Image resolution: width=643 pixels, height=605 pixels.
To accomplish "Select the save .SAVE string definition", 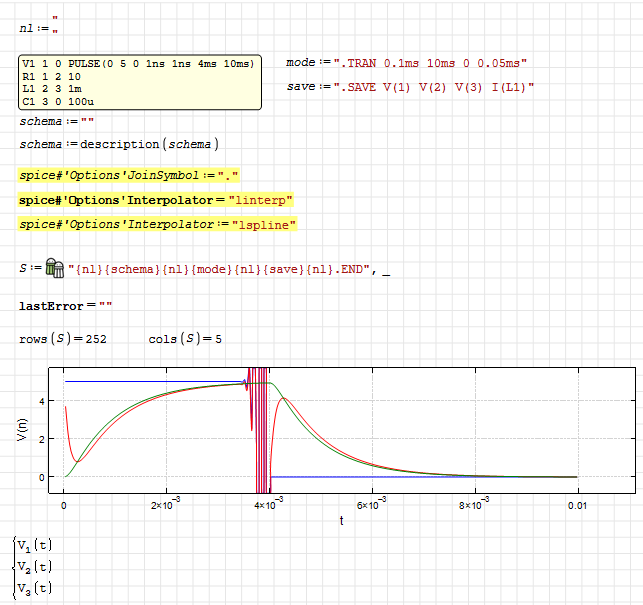I will click(410, 87).
